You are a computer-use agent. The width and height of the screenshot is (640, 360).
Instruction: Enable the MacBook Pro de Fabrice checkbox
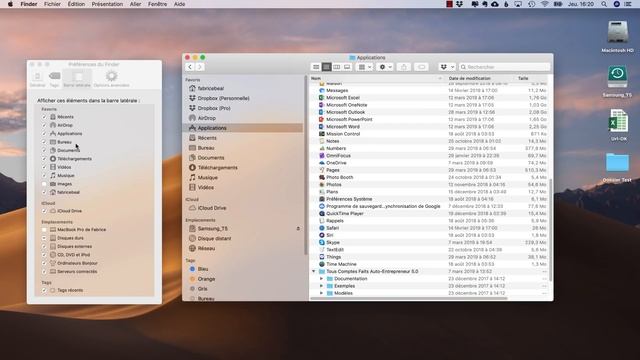pyautogui.click(x=44, y=230)
